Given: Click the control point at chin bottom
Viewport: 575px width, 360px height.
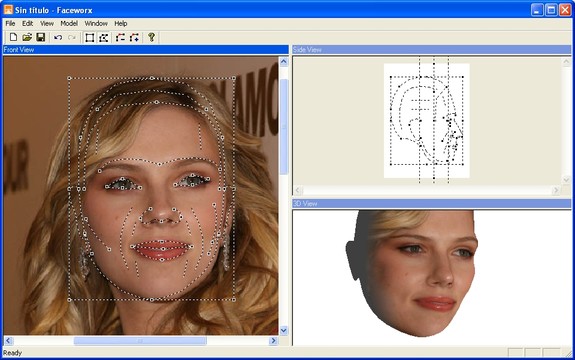Looking at the screenshot, I should coord(152,300).
